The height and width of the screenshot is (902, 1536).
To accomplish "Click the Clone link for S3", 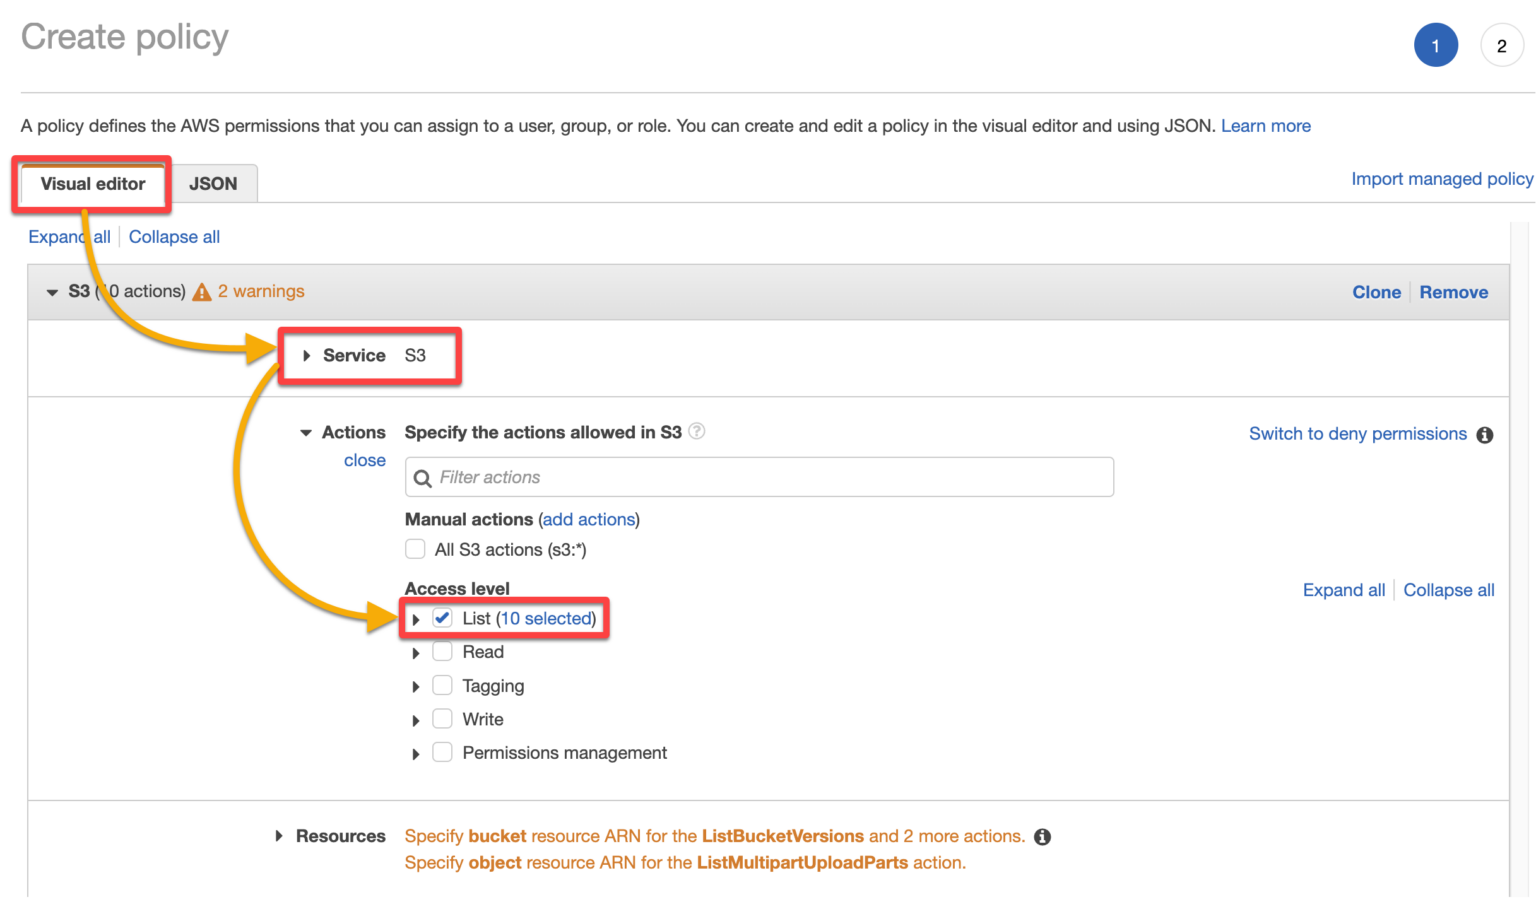I will pyautogui.click(x=1376, y=291).
